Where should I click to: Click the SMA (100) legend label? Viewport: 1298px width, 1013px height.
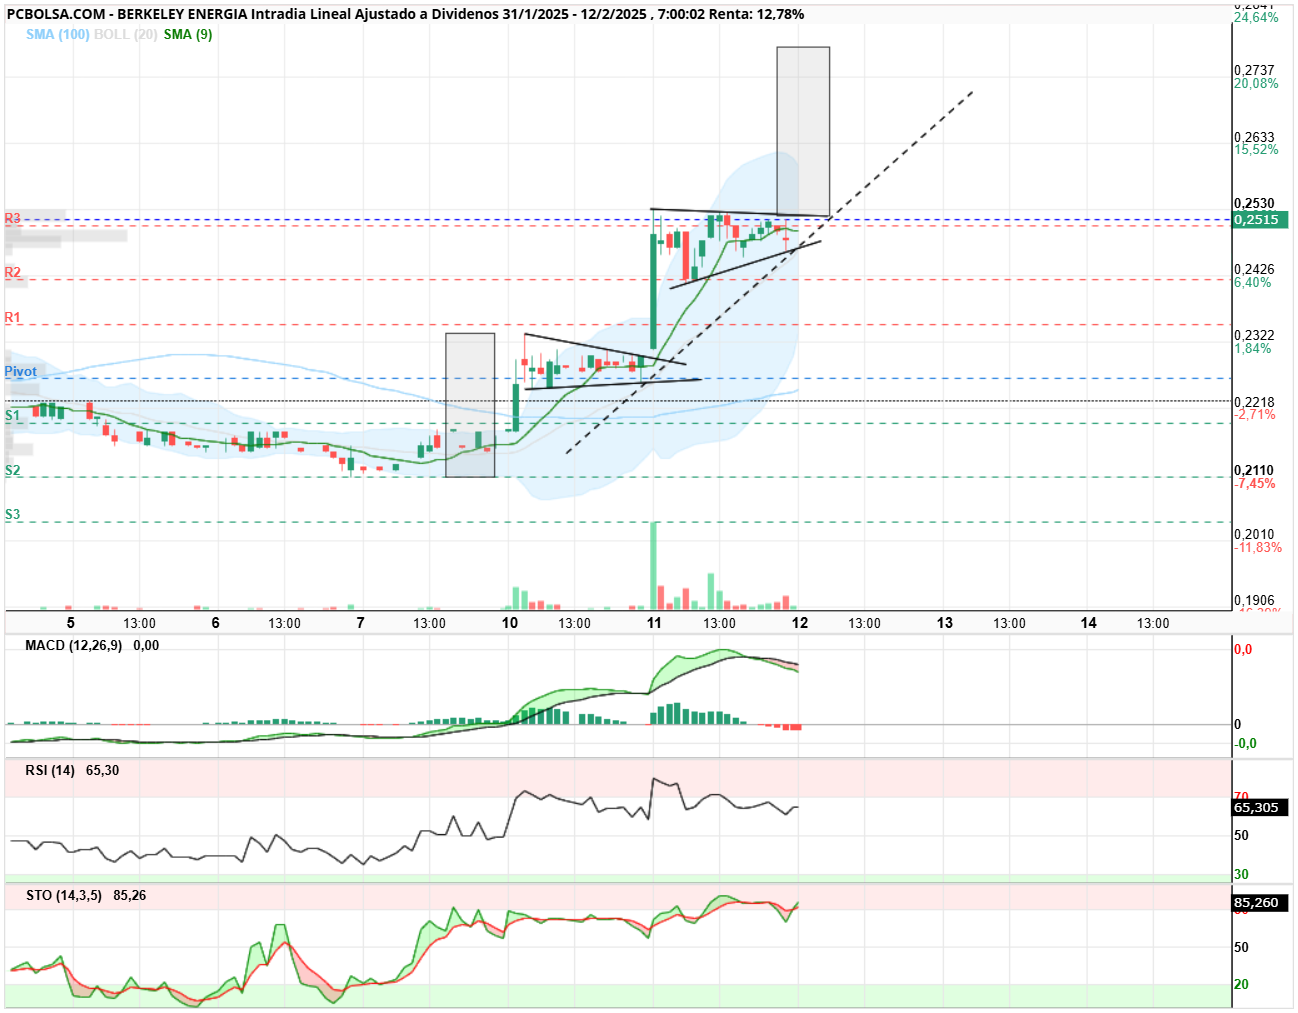(58, 34)
